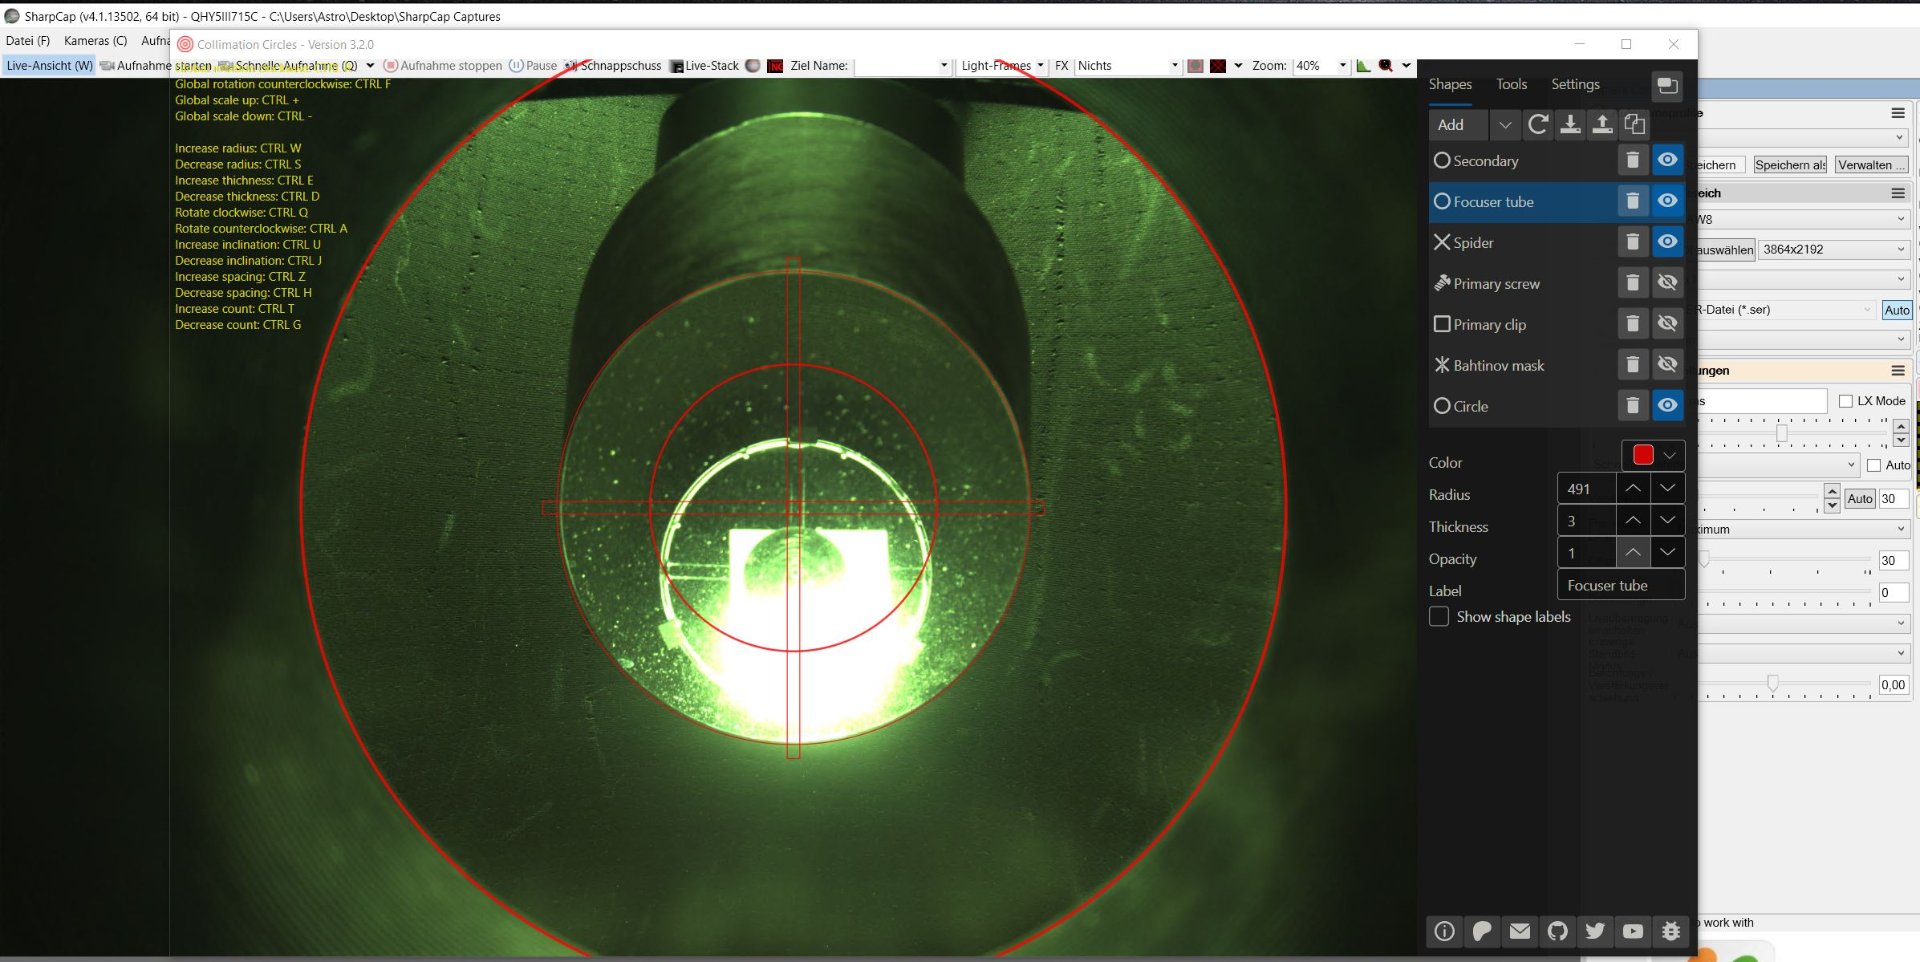Reset shapes with the refresh icon
This screenshot has width=1920, height=962.
point(1538,124)
